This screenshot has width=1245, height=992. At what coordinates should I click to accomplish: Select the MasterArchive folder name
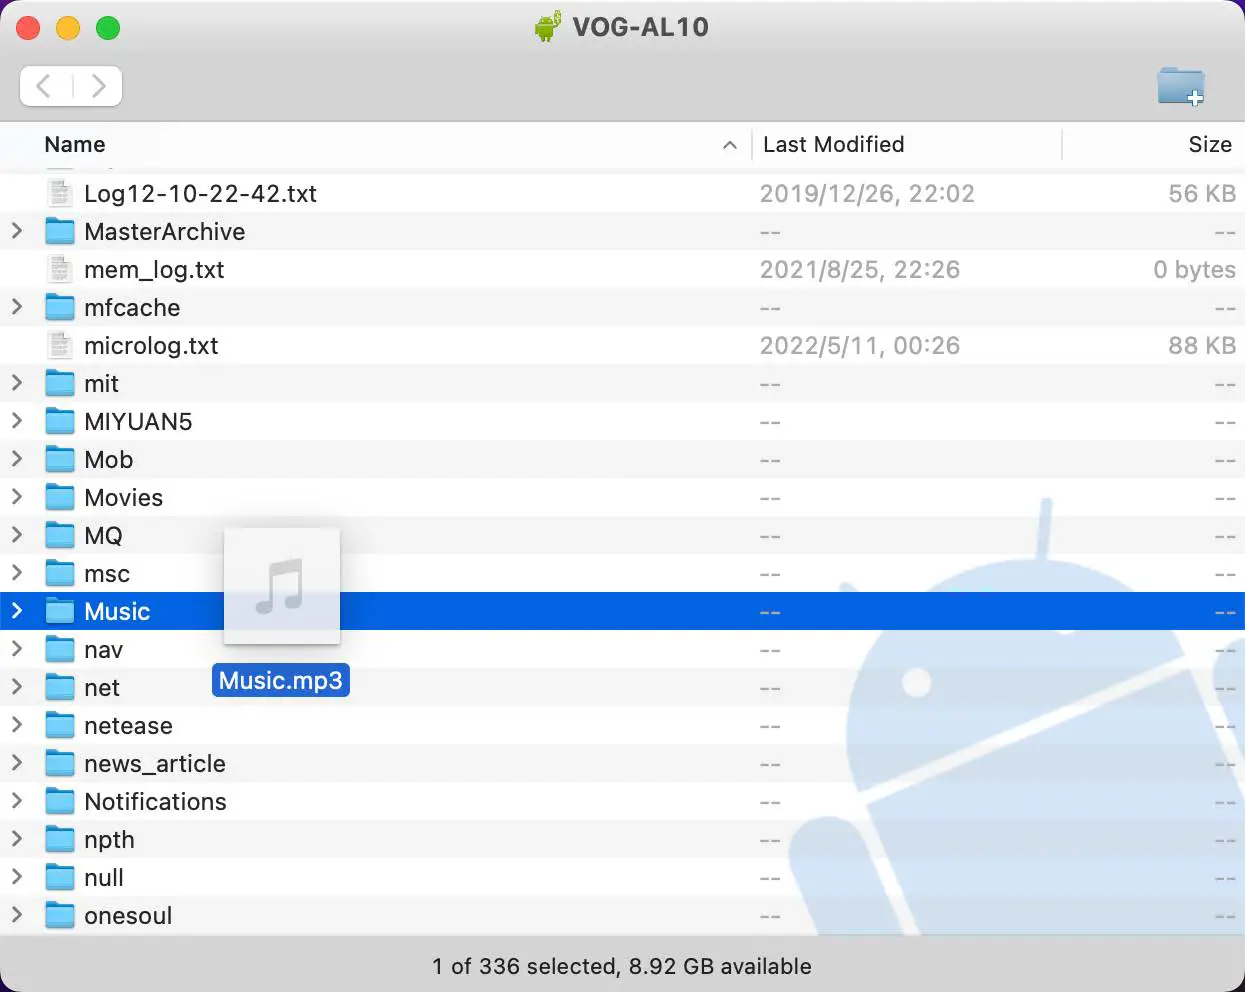165,232
